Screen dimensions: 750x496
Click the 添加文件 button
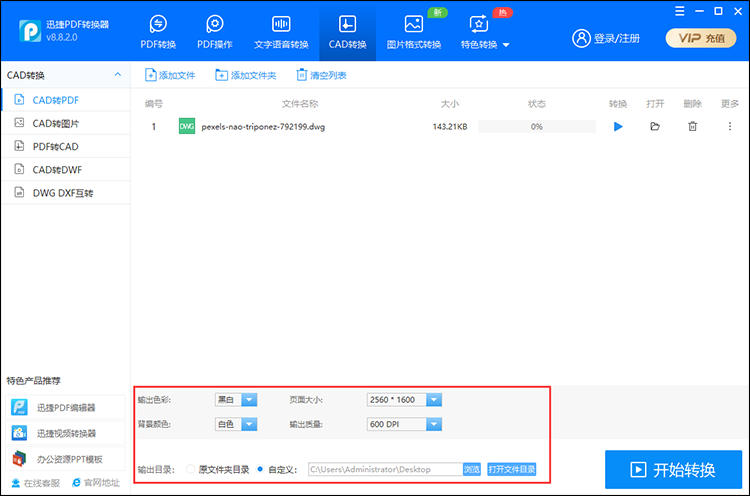(x=170, y=75)
